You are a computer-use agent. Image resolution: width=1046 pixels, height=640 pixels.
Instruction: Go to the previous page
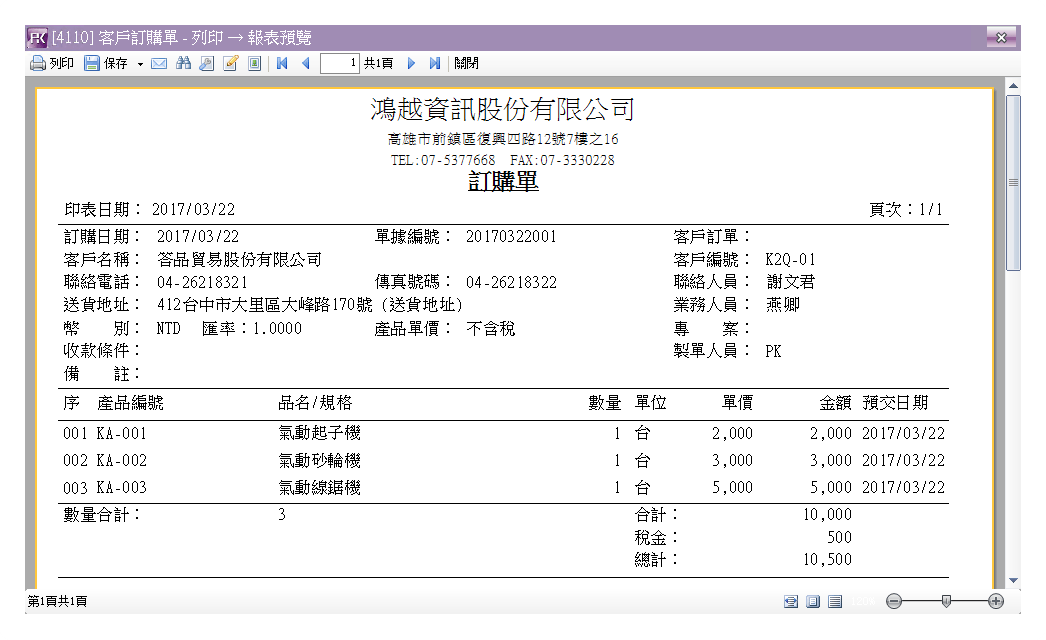[x=305, y=63]
